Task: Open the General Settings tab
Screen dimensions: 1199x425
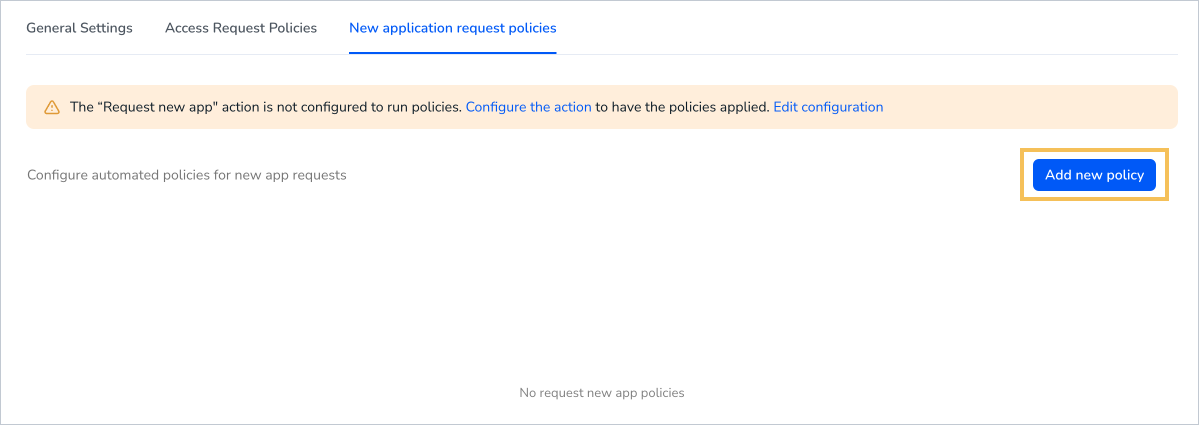Action: pyautogui.click(x=80, y=28)
